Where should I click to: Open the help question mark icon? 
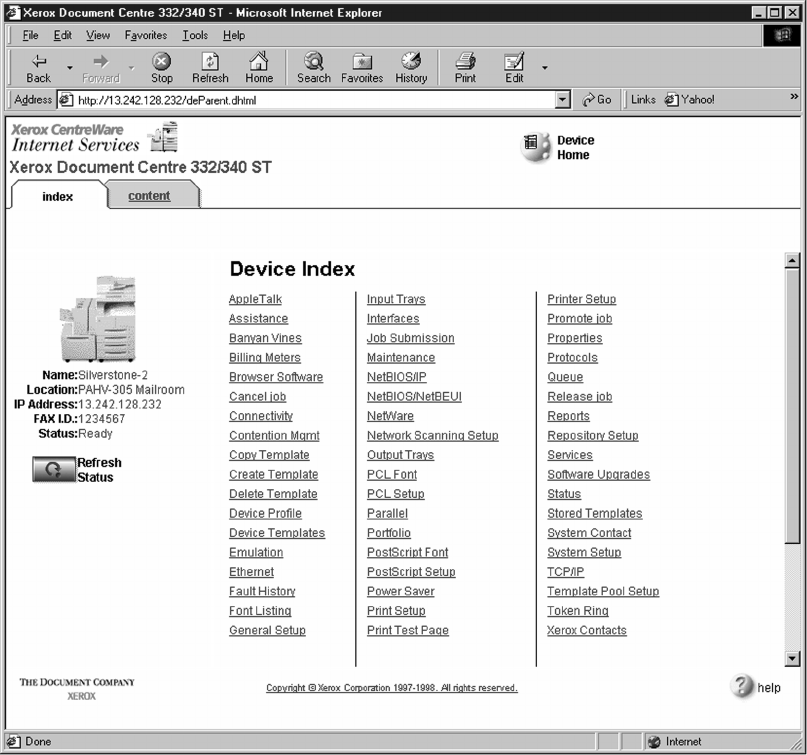pyautogui.click(x=741, y=686)
